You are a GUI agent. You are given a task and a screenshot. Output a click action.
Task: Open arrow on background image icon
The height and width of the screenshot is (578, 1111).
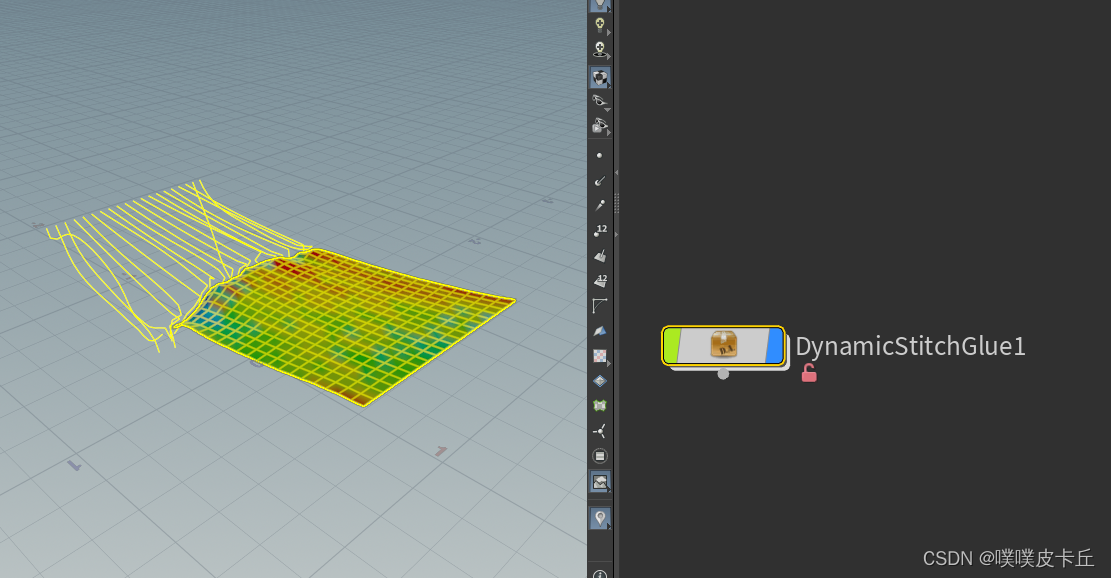click(x=608, y=489)
